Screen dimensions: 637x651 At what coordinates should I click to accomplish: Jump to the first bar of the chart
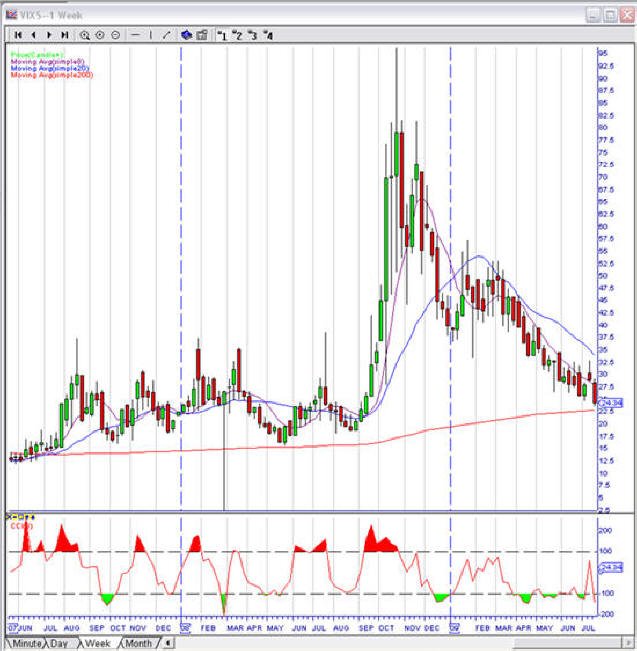(18, 35)
